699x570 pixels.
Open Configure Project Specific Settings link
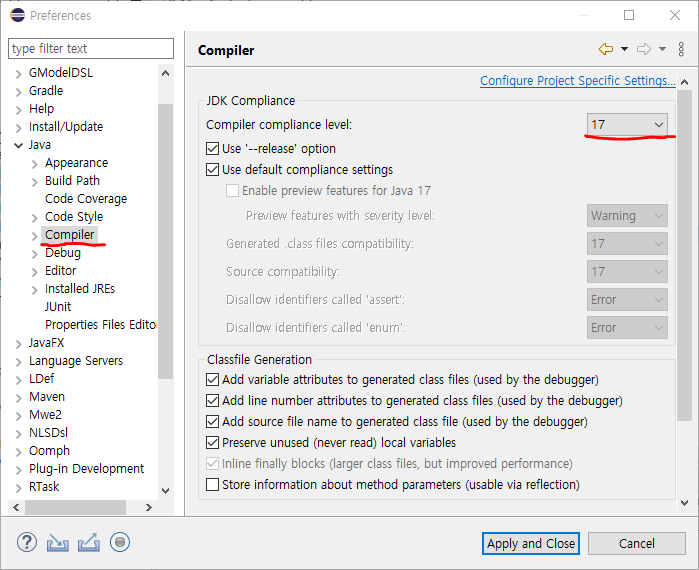(577, 81)
